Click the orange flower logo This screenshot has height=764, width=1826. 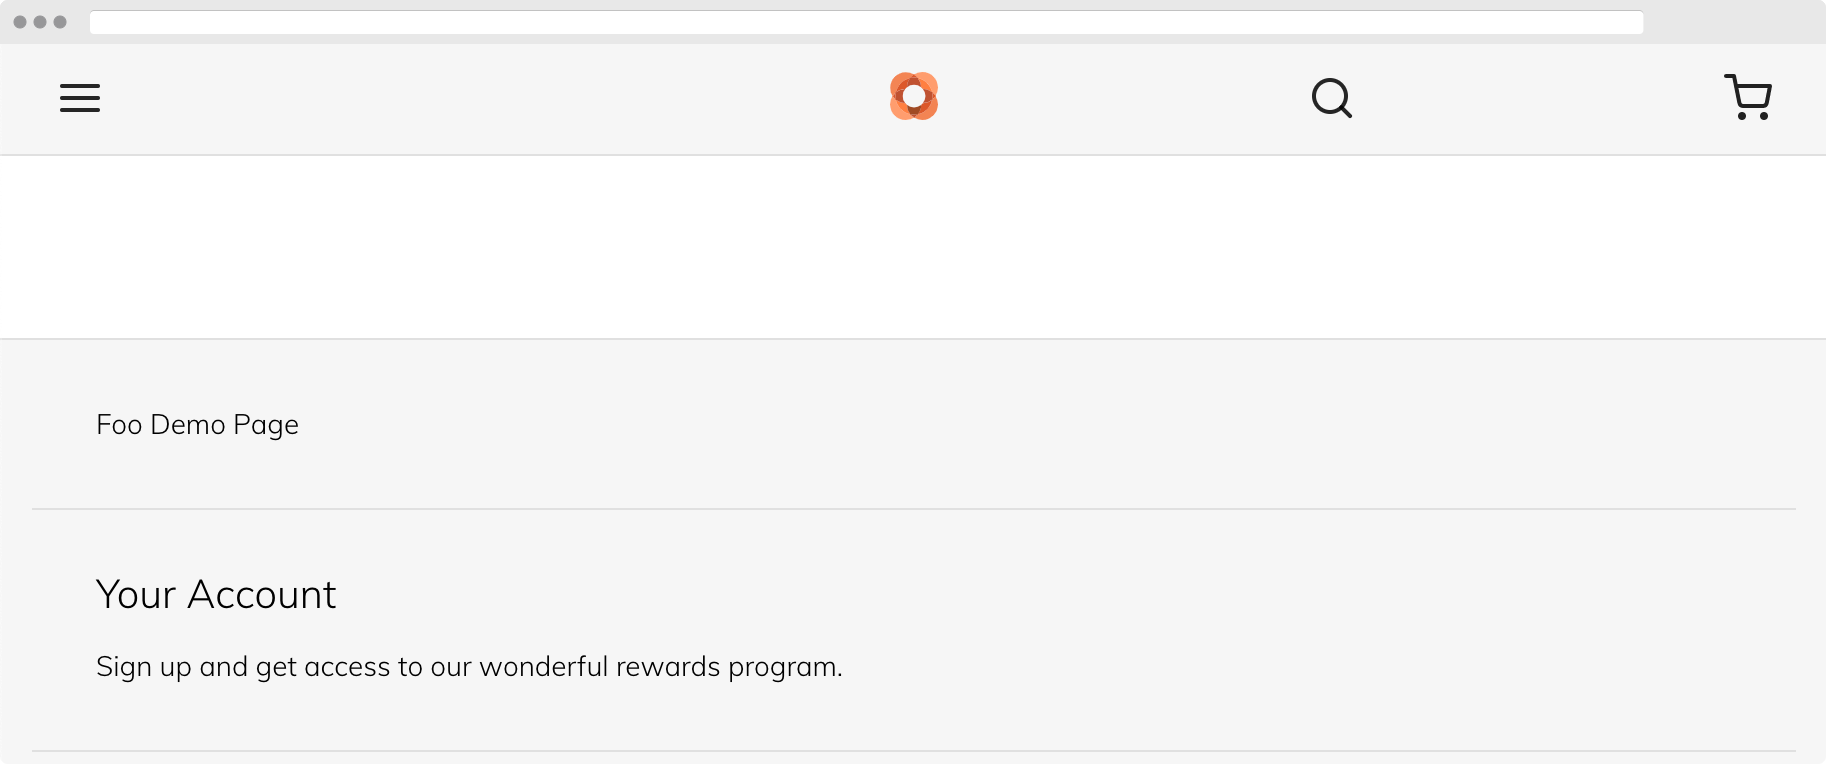tap(914, 96)
